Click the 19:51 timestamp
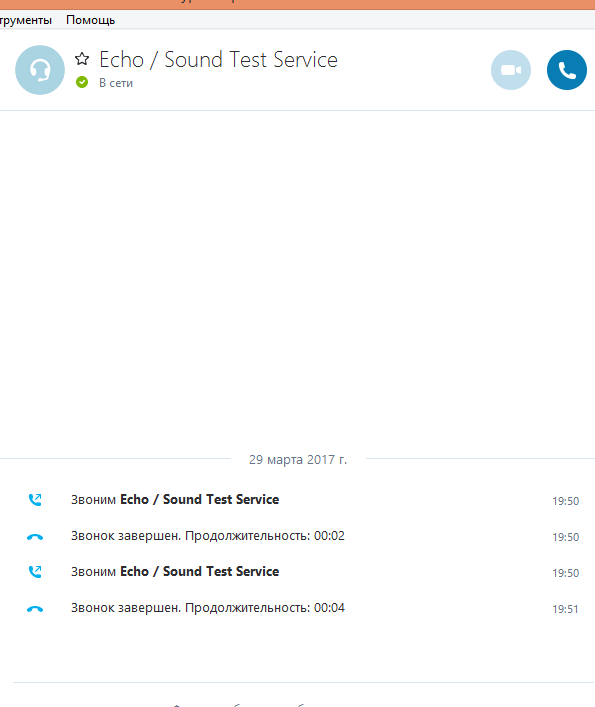Viewport: 595px width, 707px height. pyautogui.click(x=565, y=609)
